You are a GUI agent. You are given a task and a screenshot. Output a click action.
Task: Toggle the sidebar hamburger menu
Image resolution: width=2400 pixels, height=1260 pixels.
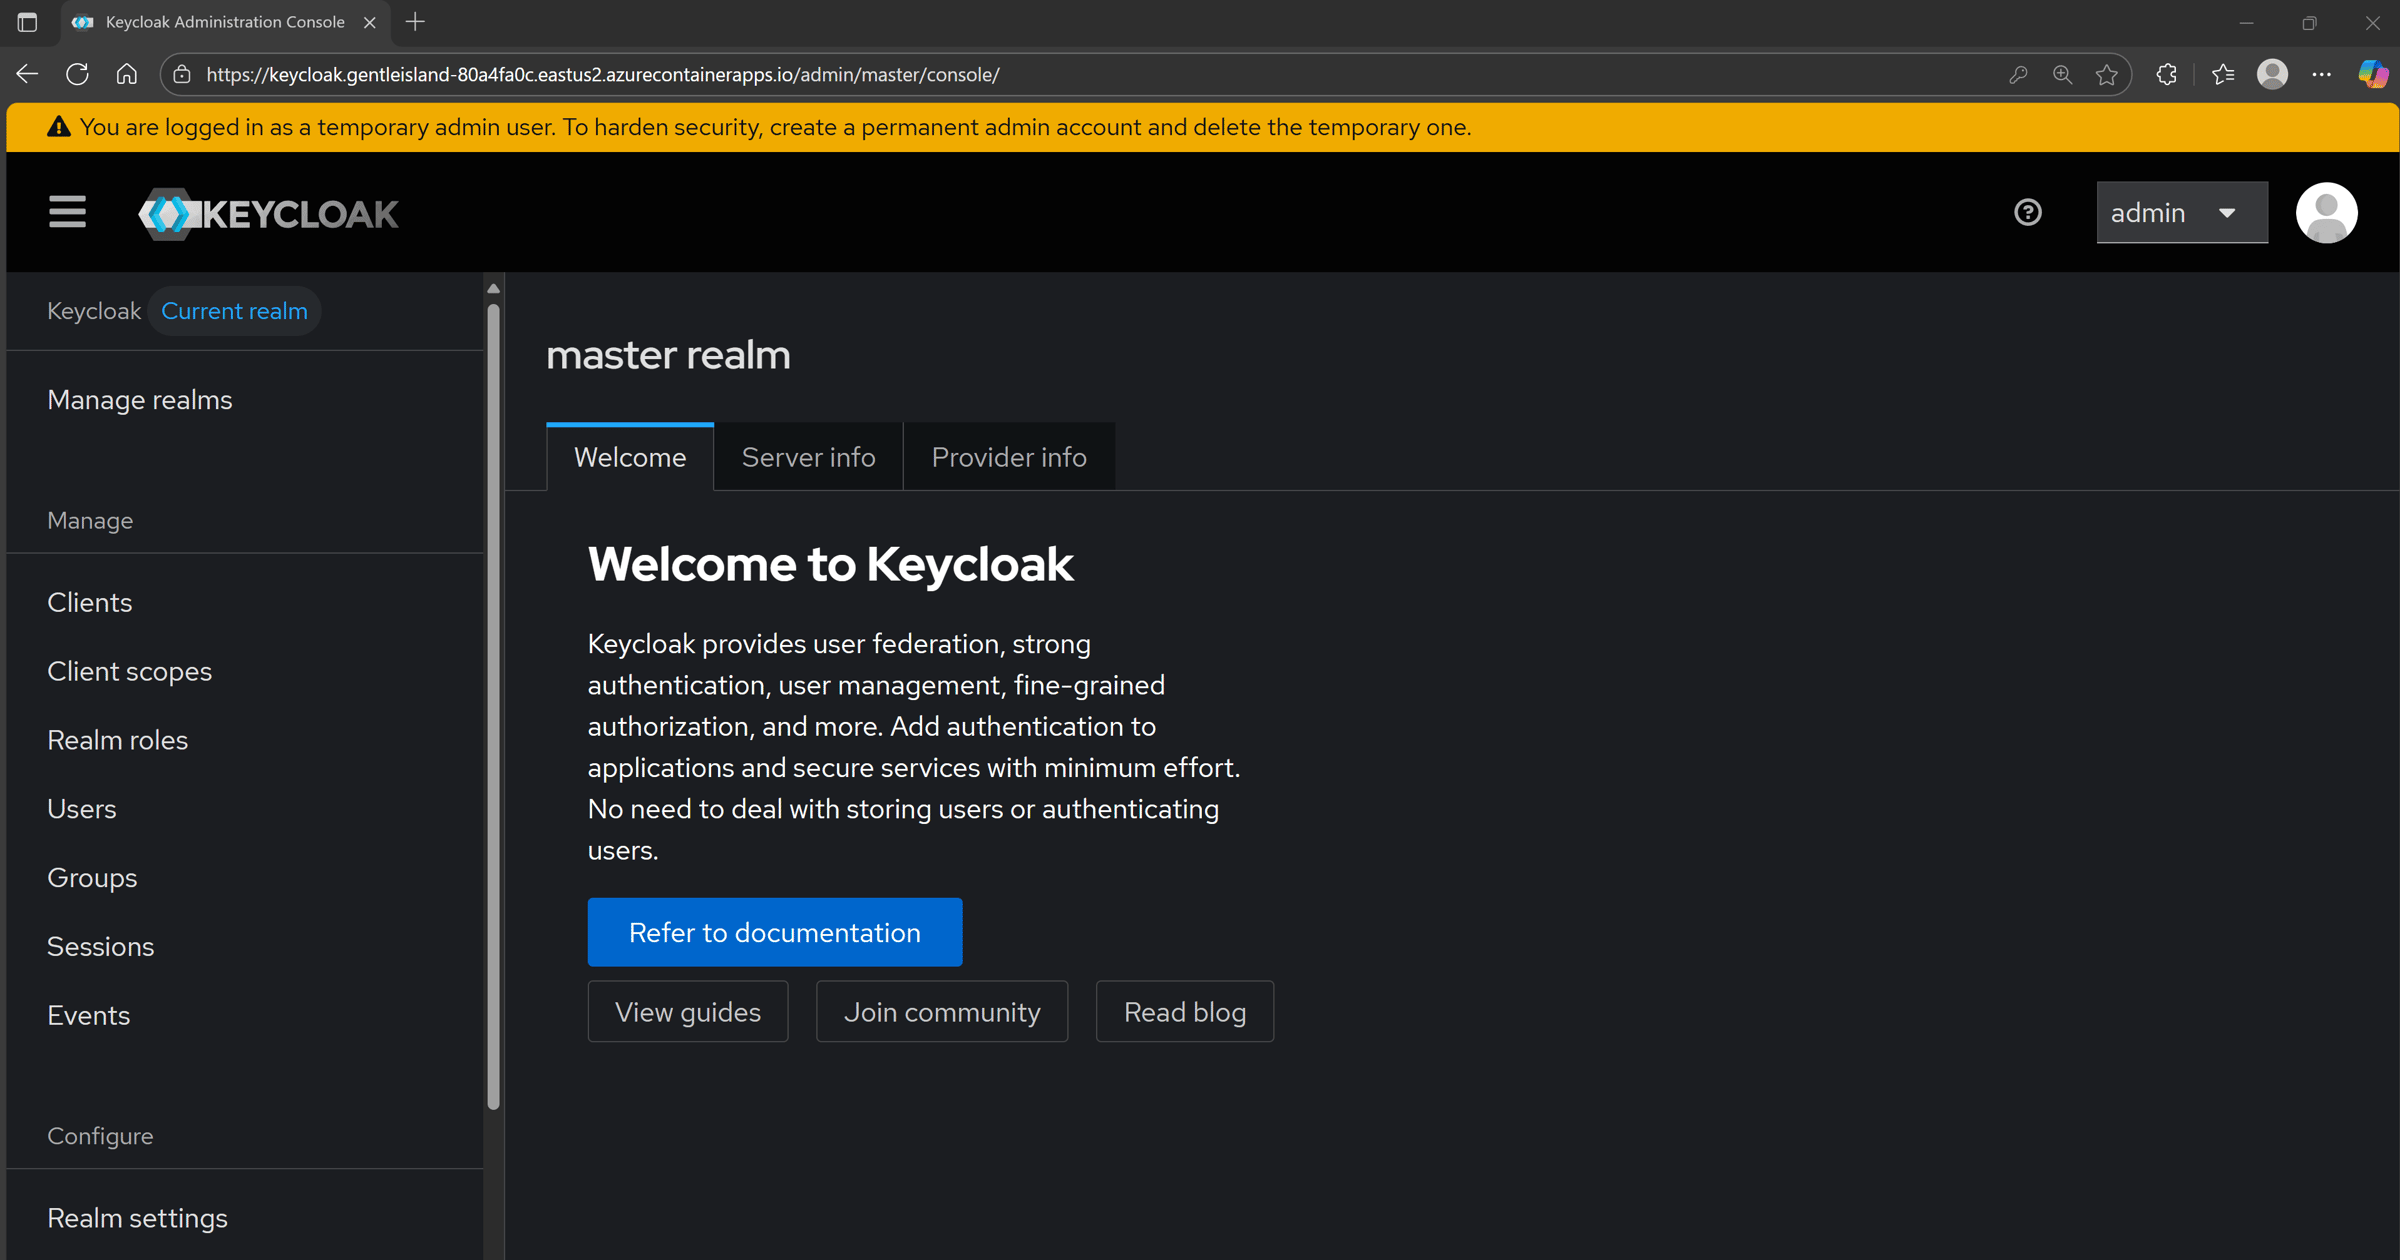pyautogui.click(x=67, y=213)
